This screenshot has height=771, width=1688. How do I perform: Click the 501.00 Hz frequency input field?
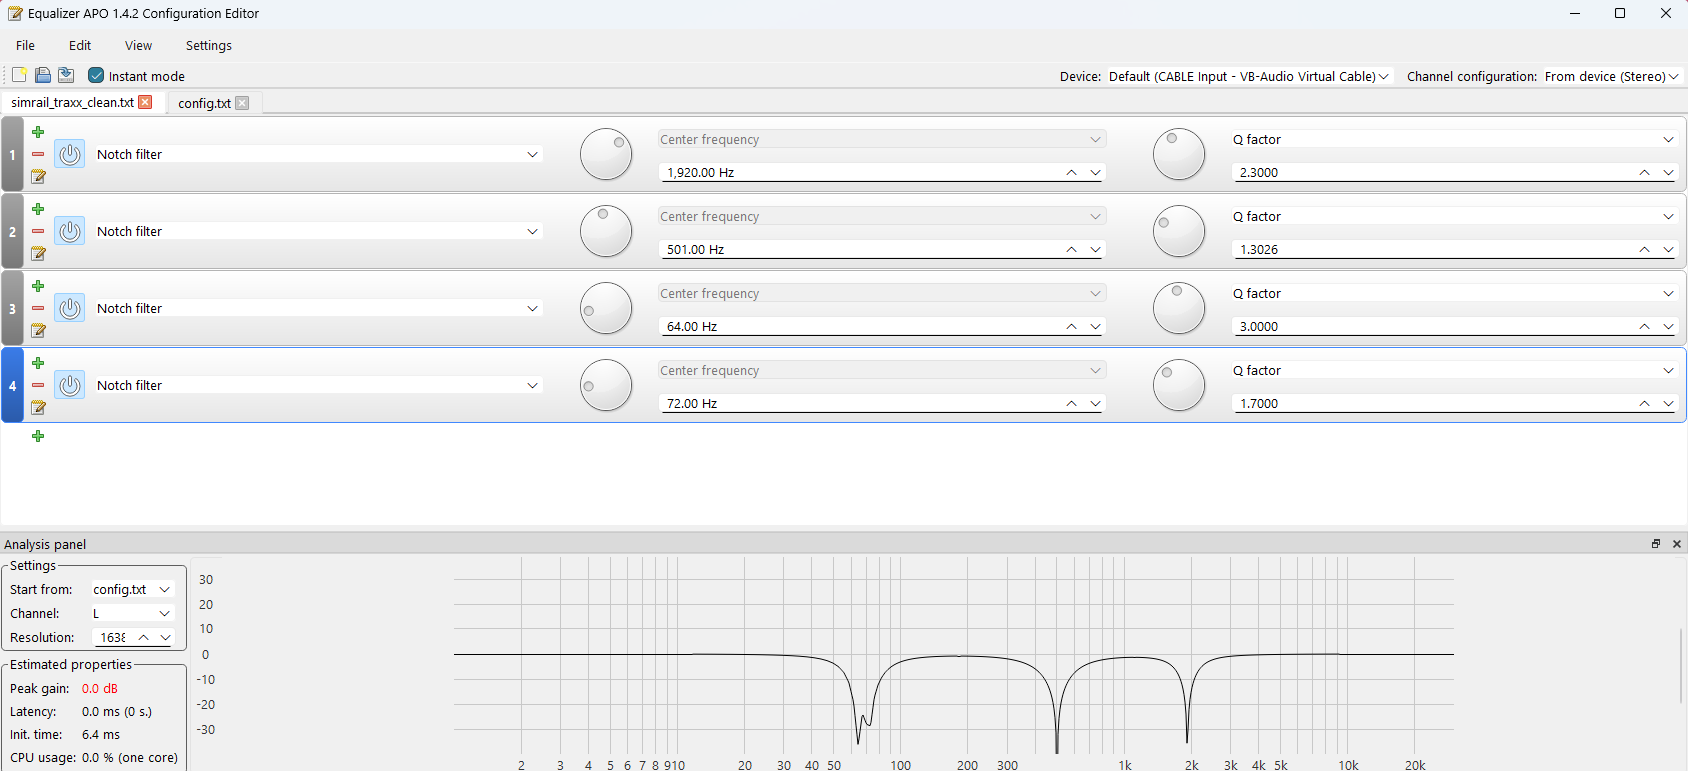click(x=860, y=249)
